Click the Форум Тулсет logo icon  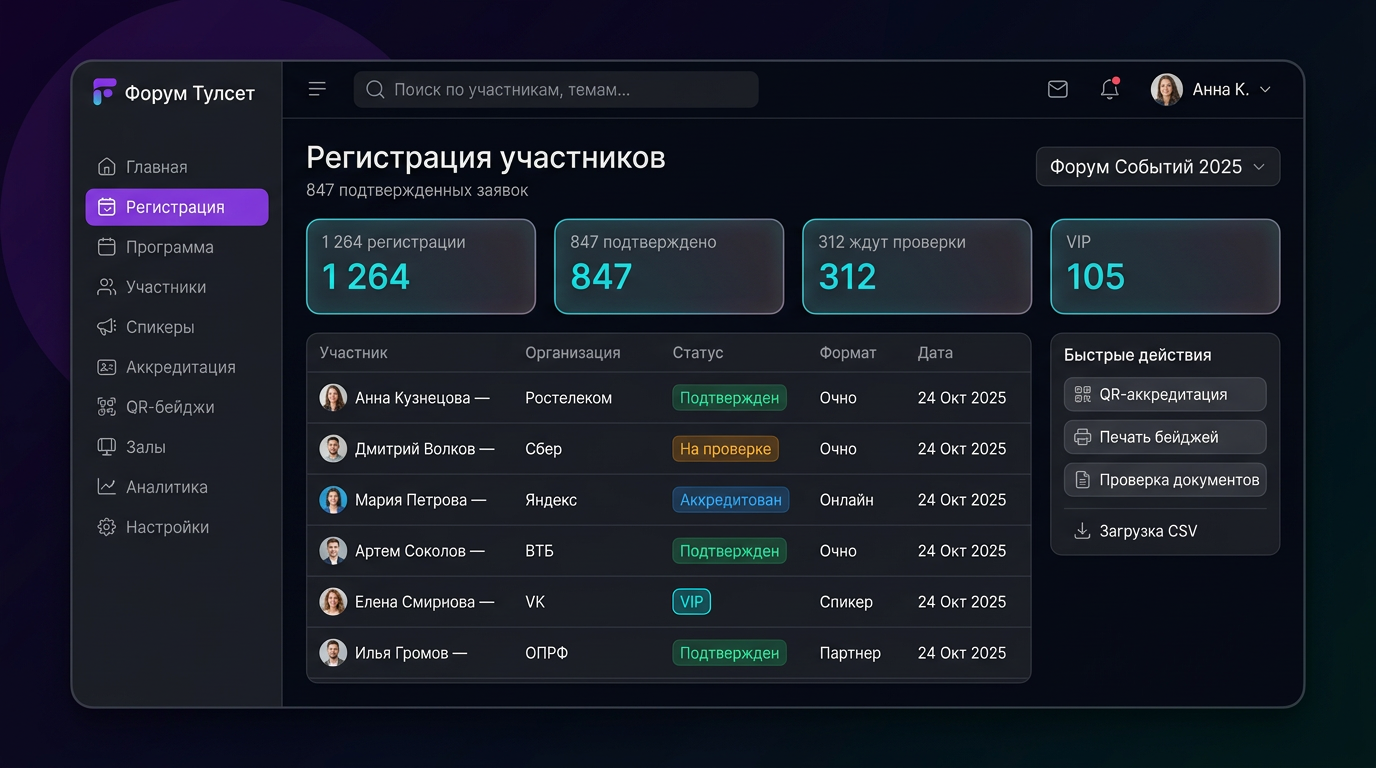click(104, 91)
